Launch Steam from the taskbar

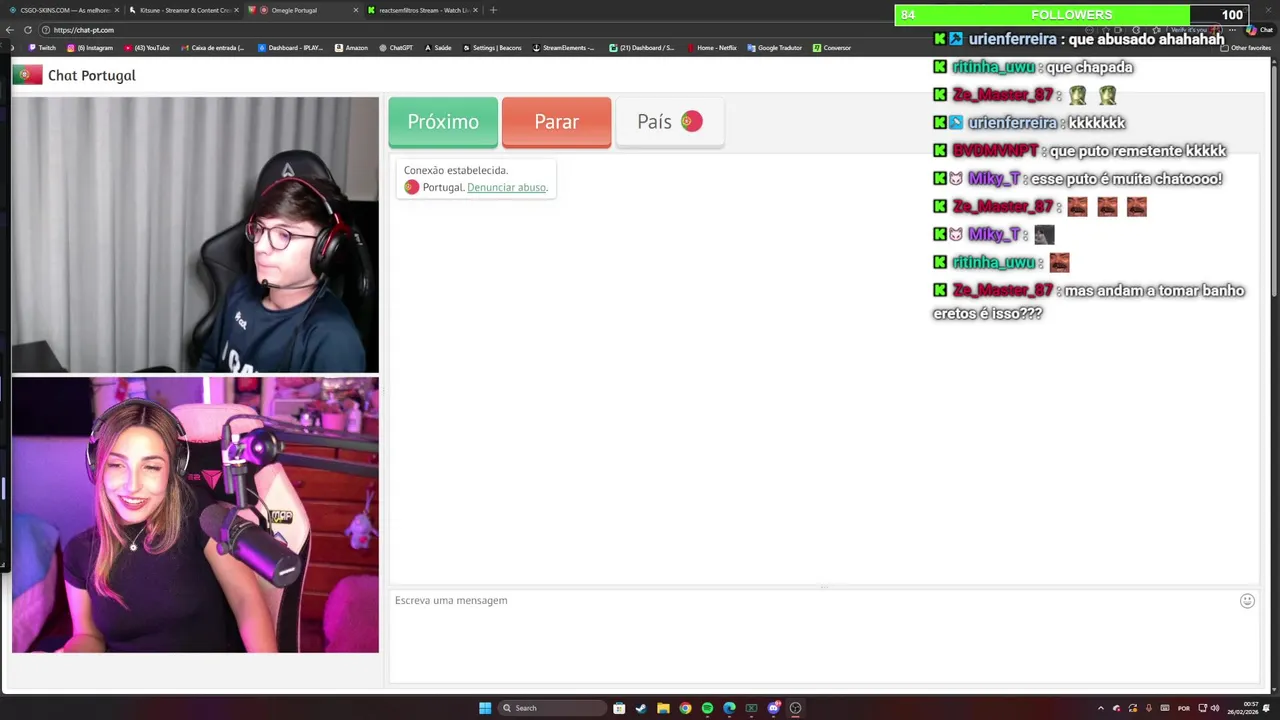click(x=641, y=708)
